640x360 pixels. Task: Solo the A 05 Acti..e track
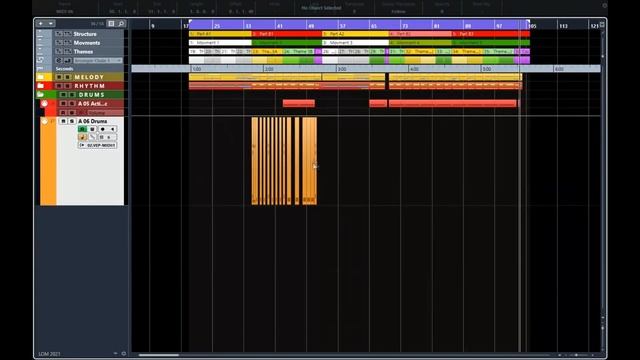(x=72, y=104)
